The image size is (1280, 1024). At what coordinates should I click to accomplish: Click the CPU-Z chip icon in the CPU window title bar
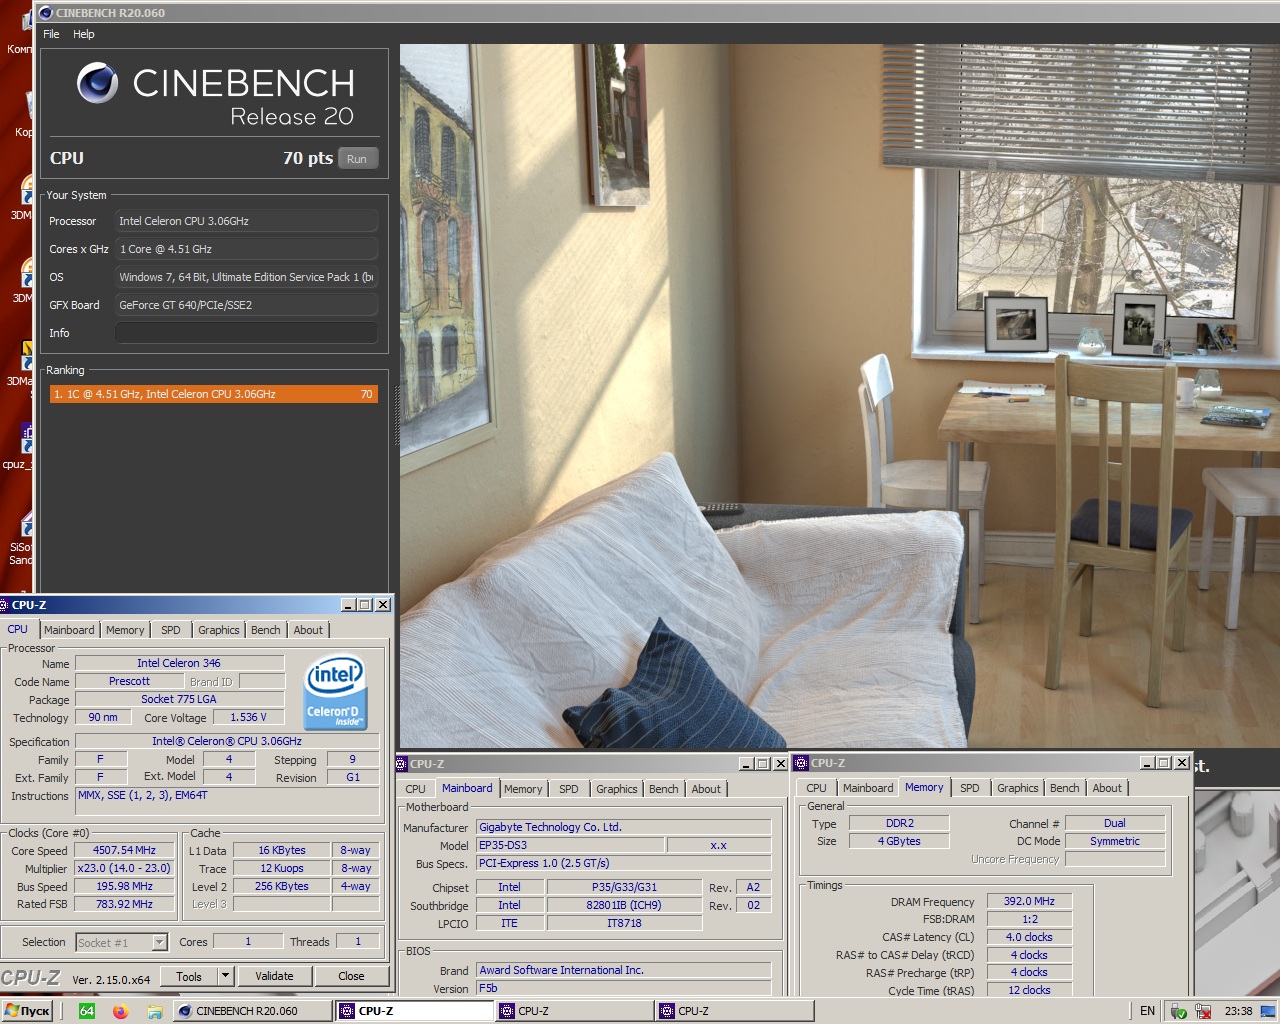click(x=4, y=605)
